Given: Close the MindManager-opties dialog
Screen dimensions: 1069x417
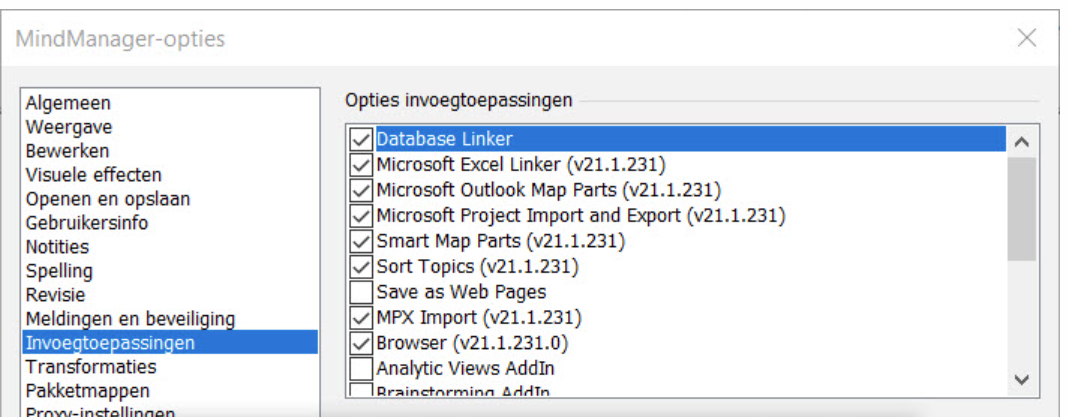Looking at the screenshot, I should [x=1026, y=39].
